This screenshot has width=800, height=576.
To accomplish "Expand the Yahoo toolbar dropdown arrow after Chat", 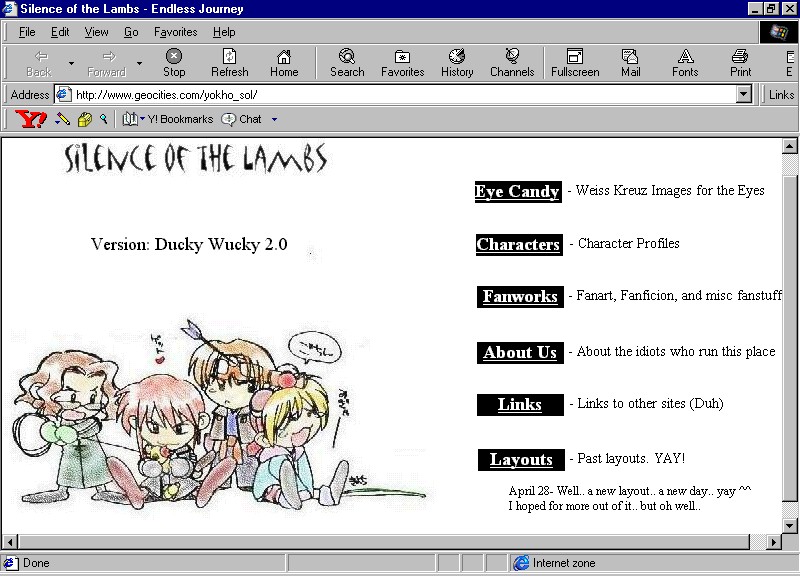I will click(x=274, y=119).
